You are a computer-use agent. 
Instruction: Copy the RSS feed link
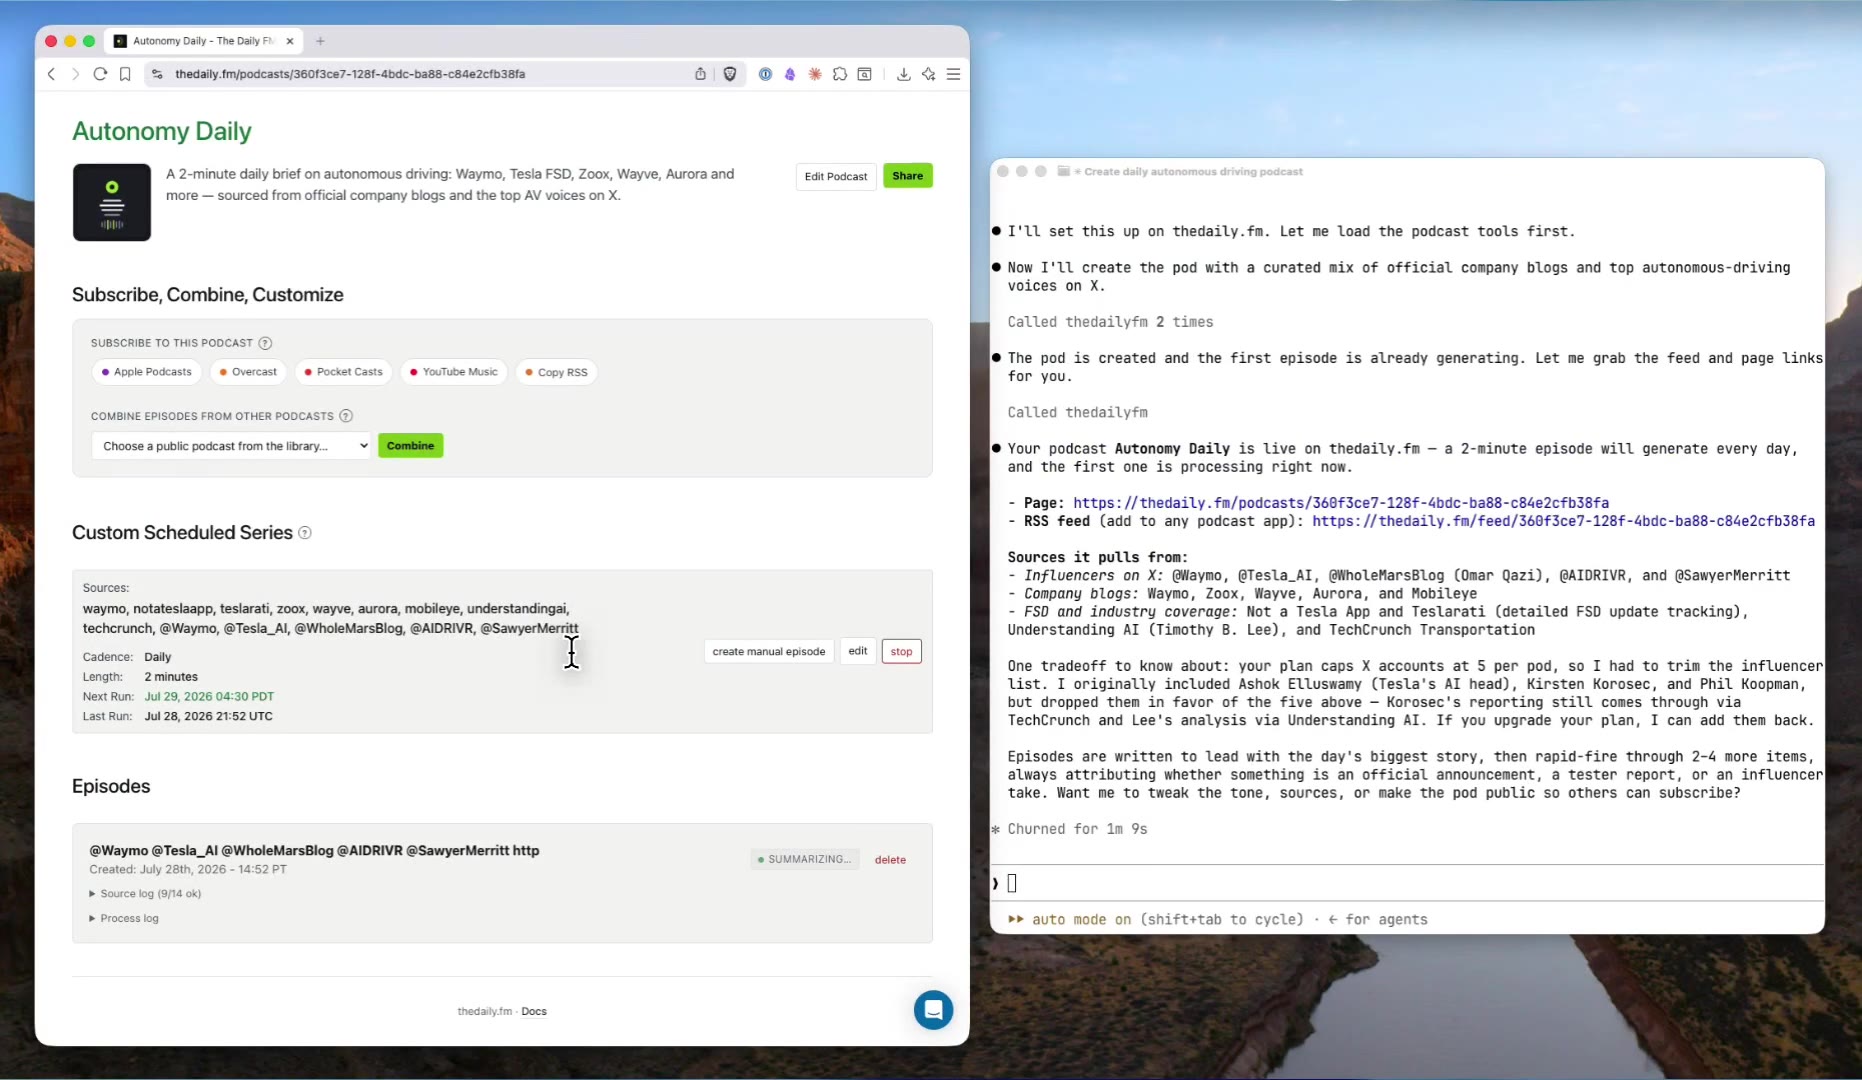[x=556, y=372]
